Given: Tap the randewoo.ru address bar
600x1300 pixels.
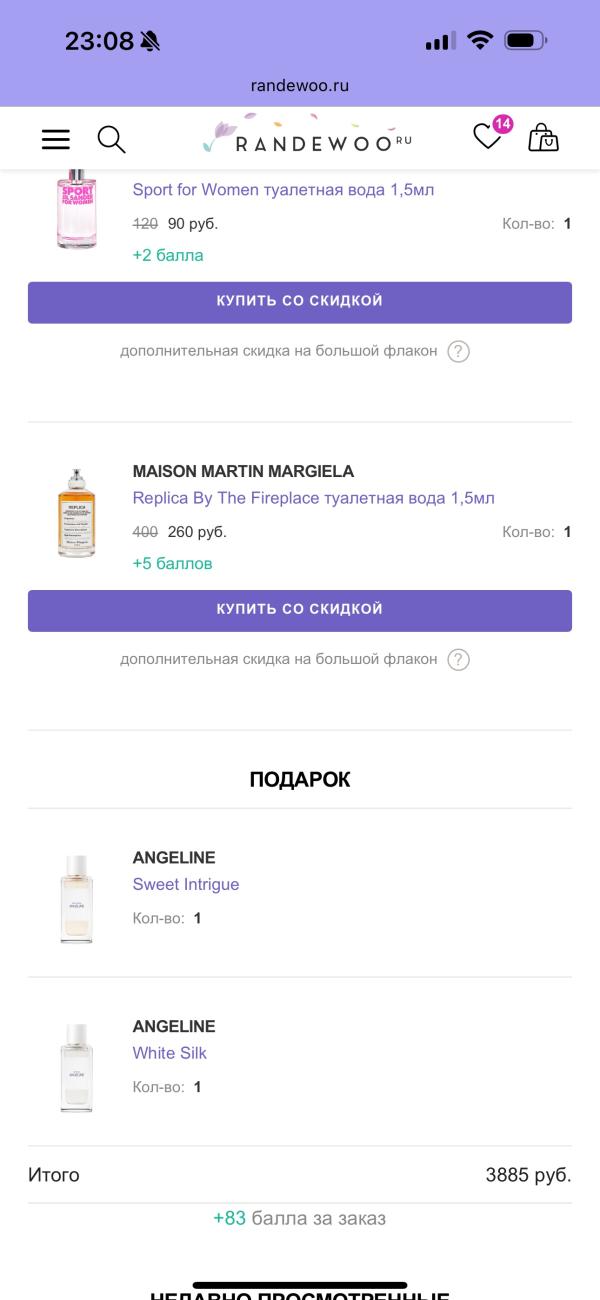Looking at the screenshot, I should coord(300,86).
